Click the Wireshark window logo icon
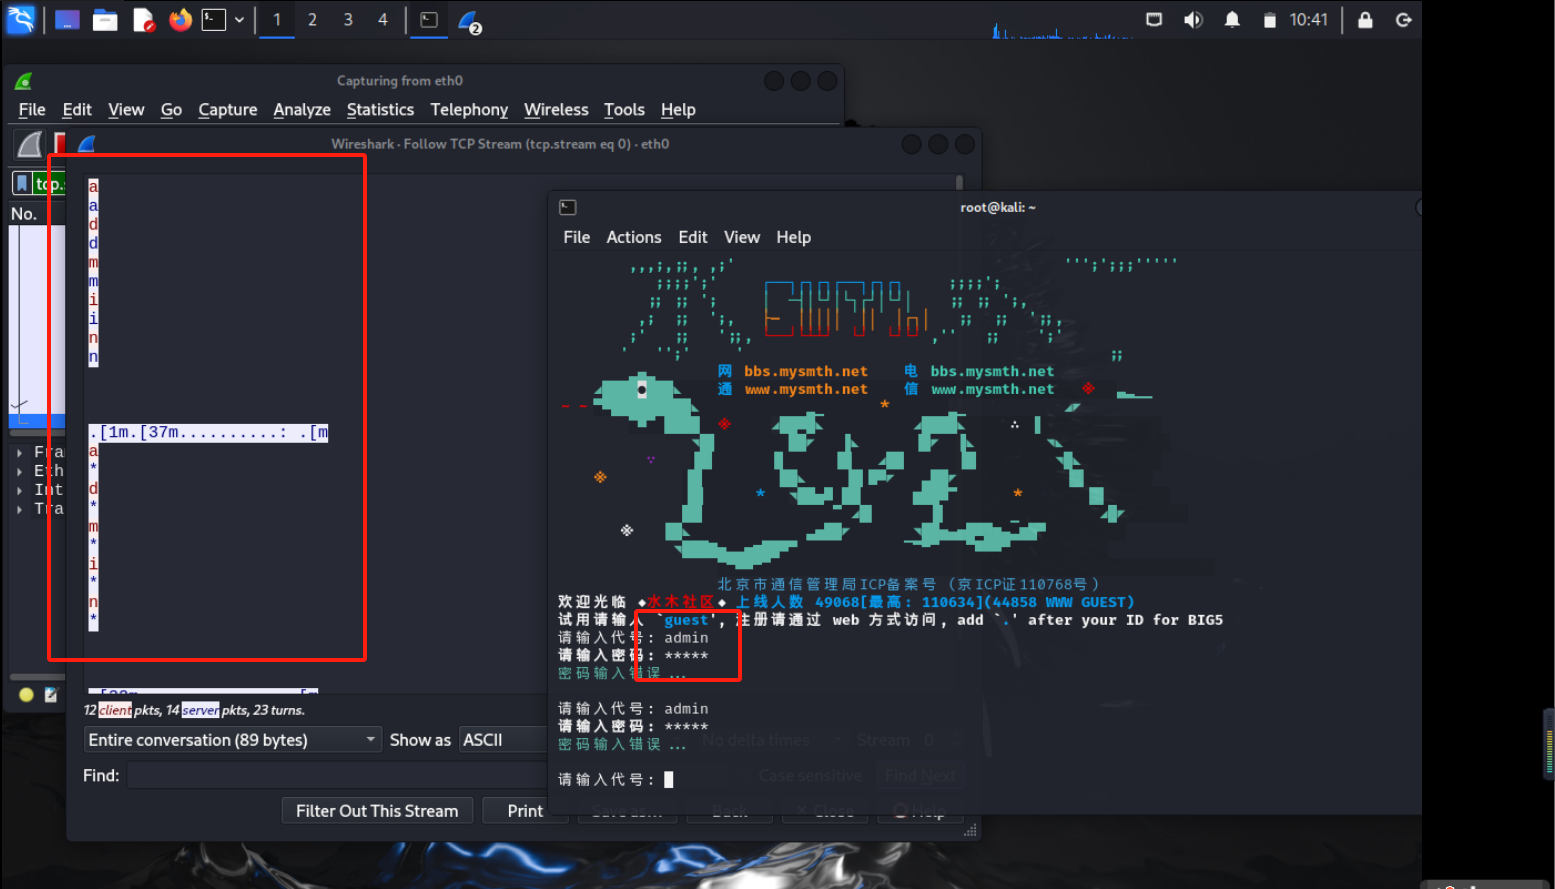Image resolution: width=1555 pixels, height=889 pixels. point(23,81)
